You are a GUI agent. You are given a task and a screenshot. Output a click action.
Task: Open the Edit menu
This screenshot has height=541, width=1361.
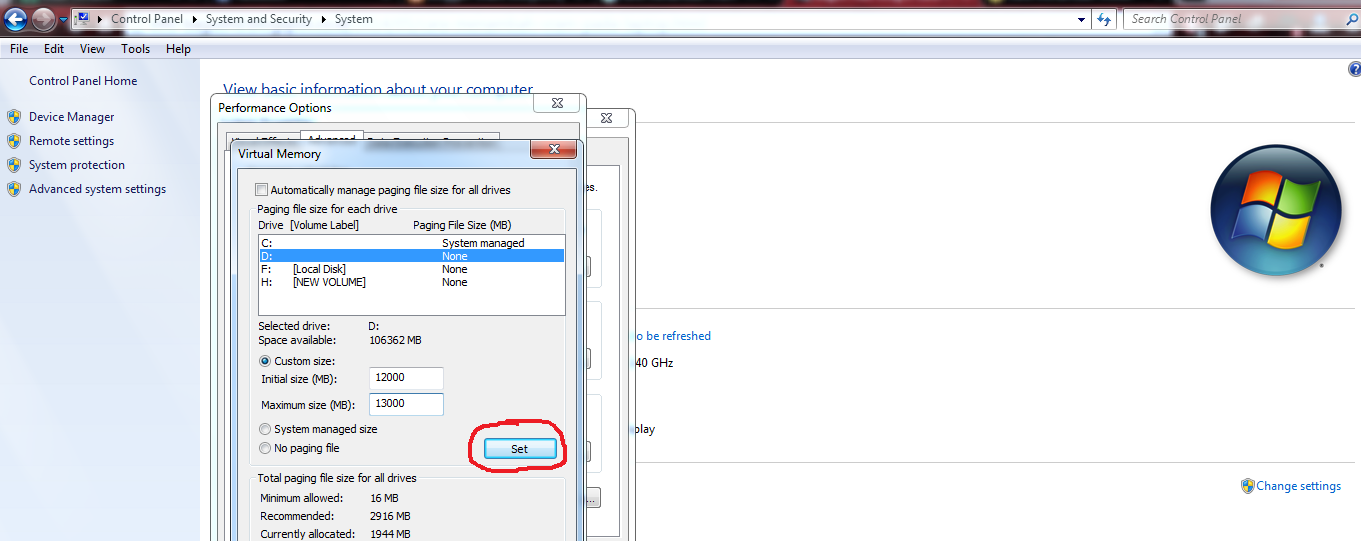pyautogui.click(x=54, y=49)
